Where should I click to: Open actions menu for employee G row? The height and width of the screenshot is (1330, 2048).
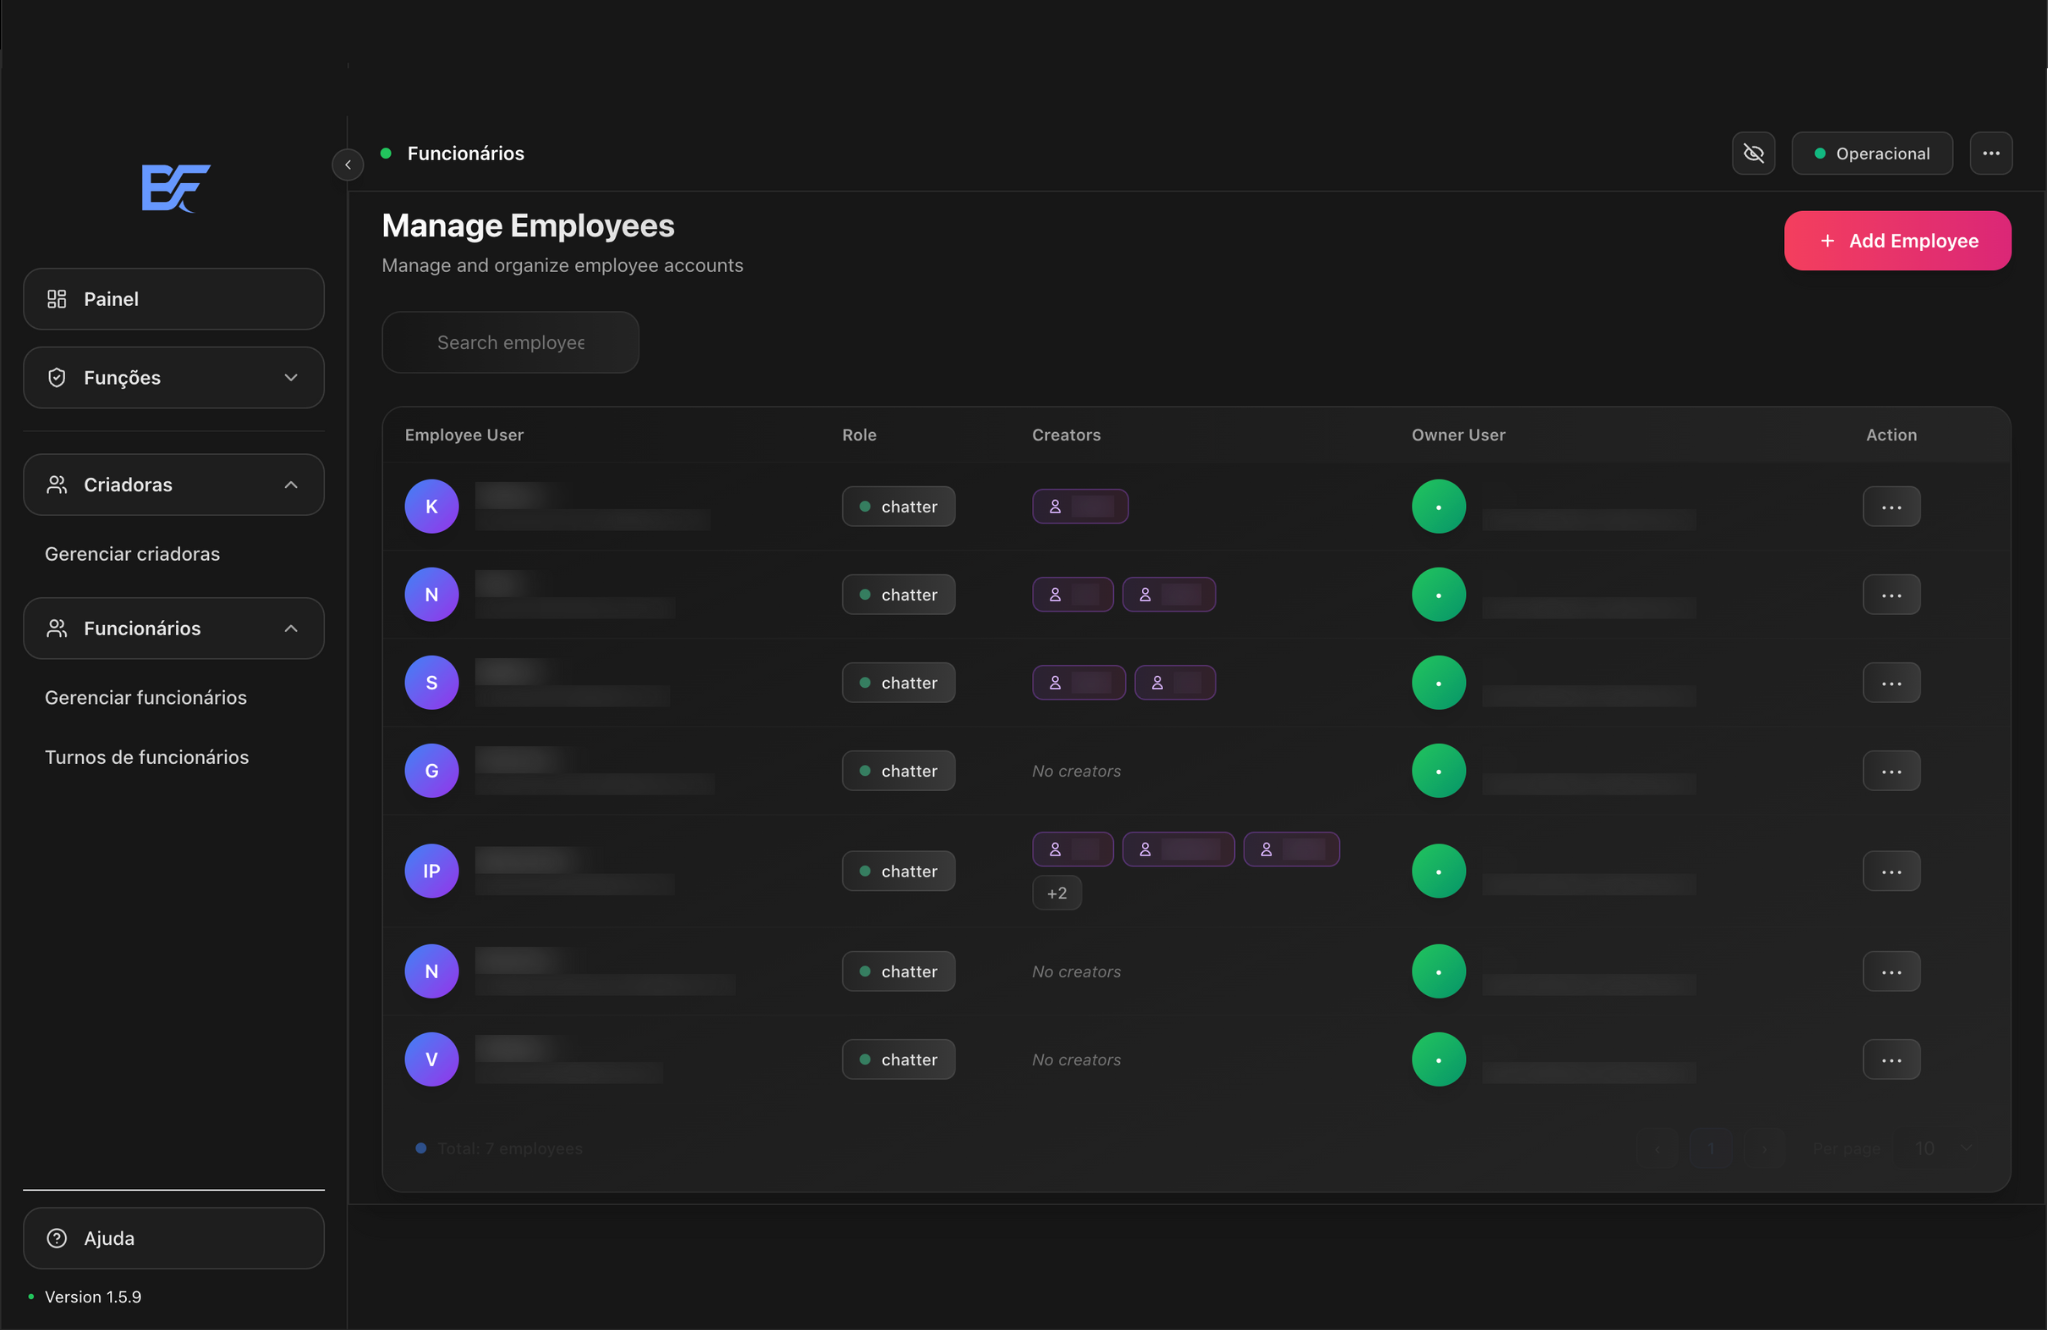(1890, 771)
